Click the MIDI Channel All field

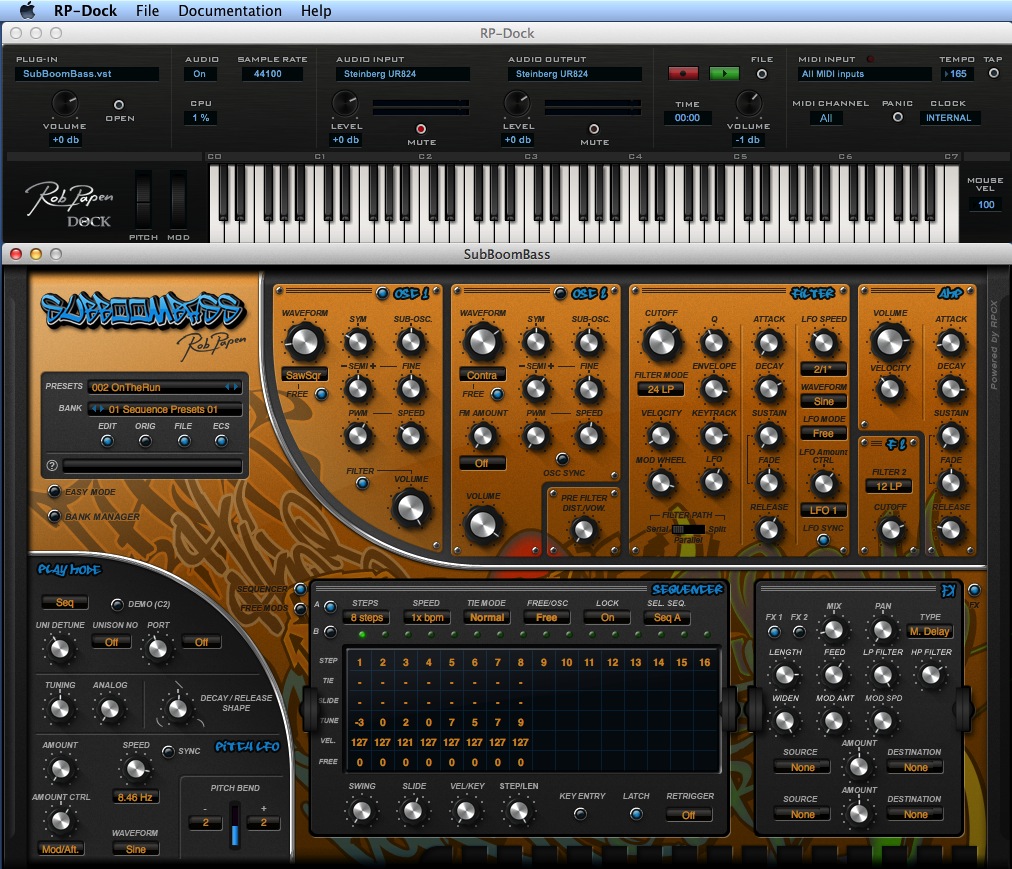[825, 118]
